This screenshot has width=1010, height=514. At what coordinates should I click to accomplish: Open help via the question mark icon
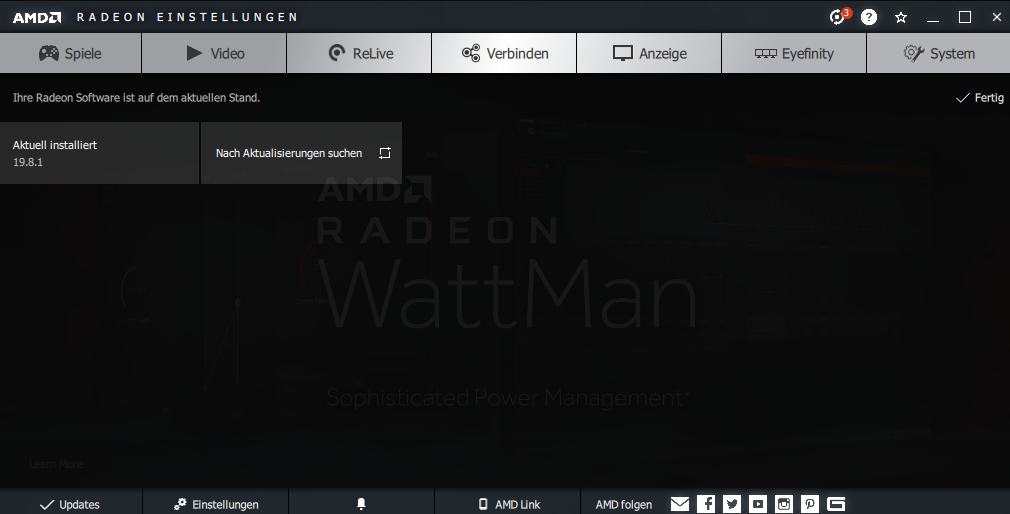tap(869, 17)
